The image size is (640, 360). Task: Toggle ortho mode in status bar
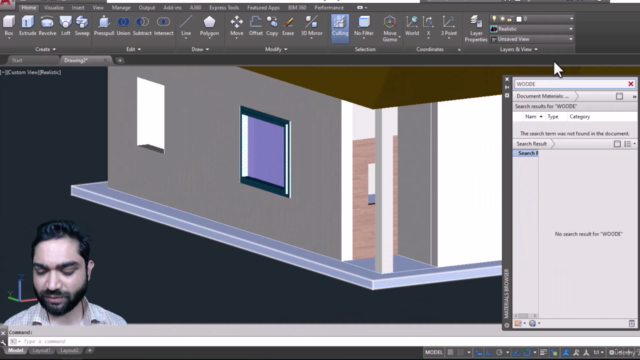tap(489, 352)
